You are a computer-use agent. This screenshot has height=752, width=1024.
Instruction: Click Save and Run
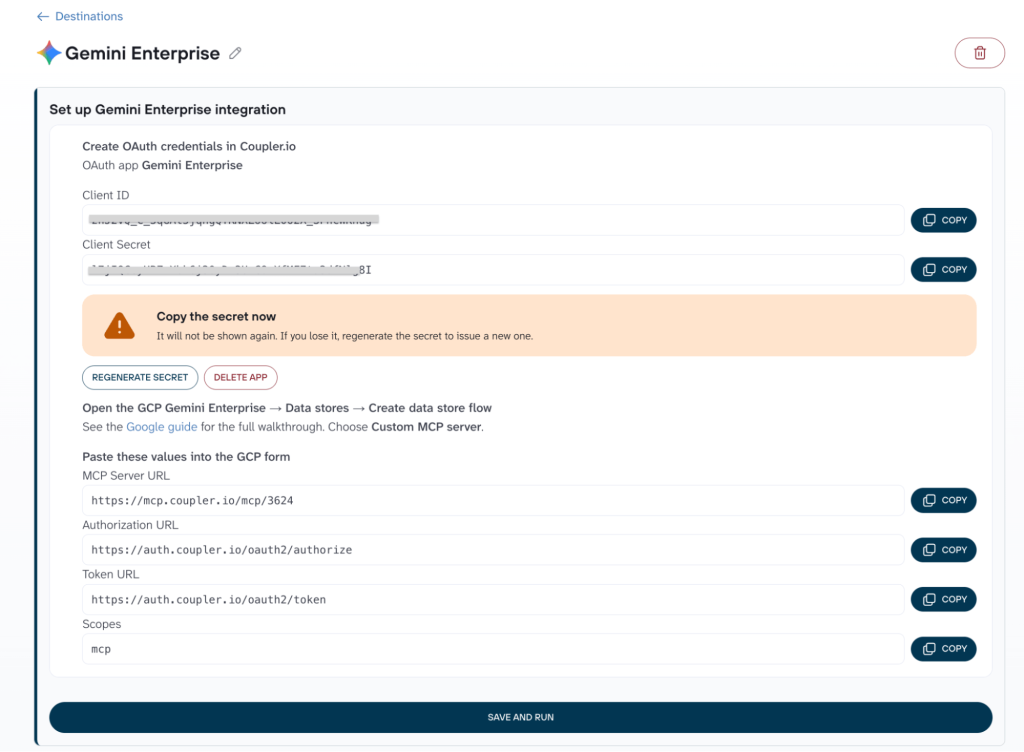point(520,717)
